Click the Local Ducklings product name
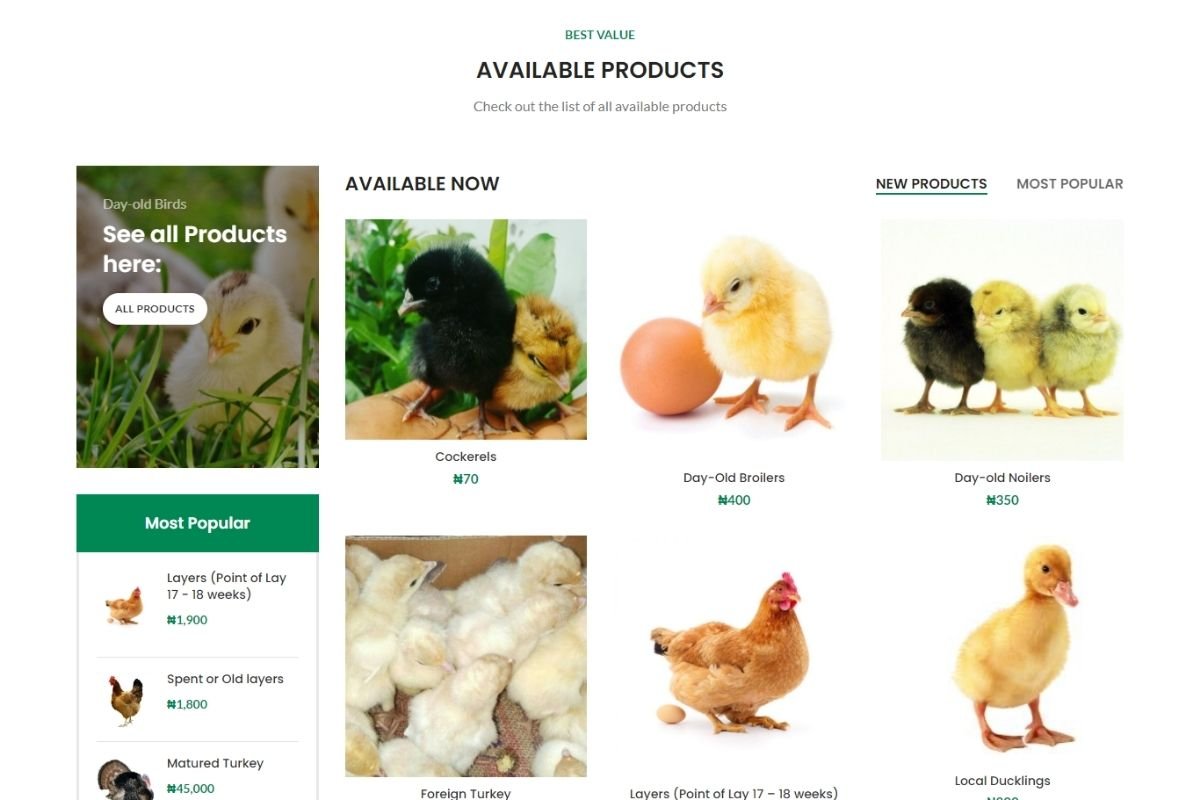Viewport: 1200px width, 800px height. click(x=1002, y=781)
